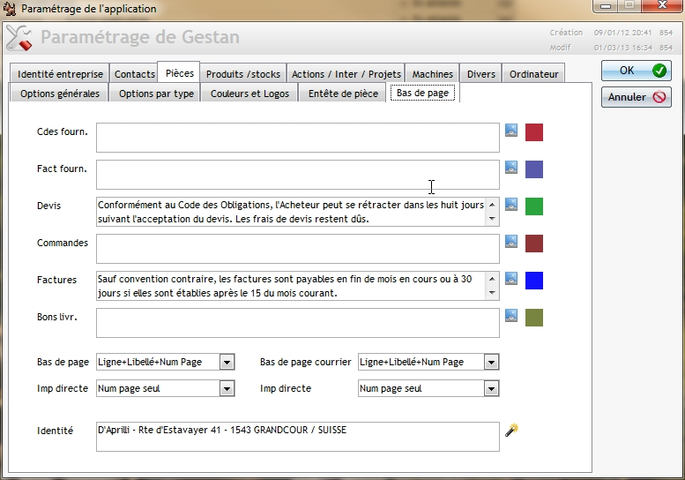Click the image icon beside Commandes field

click(512, 241)
